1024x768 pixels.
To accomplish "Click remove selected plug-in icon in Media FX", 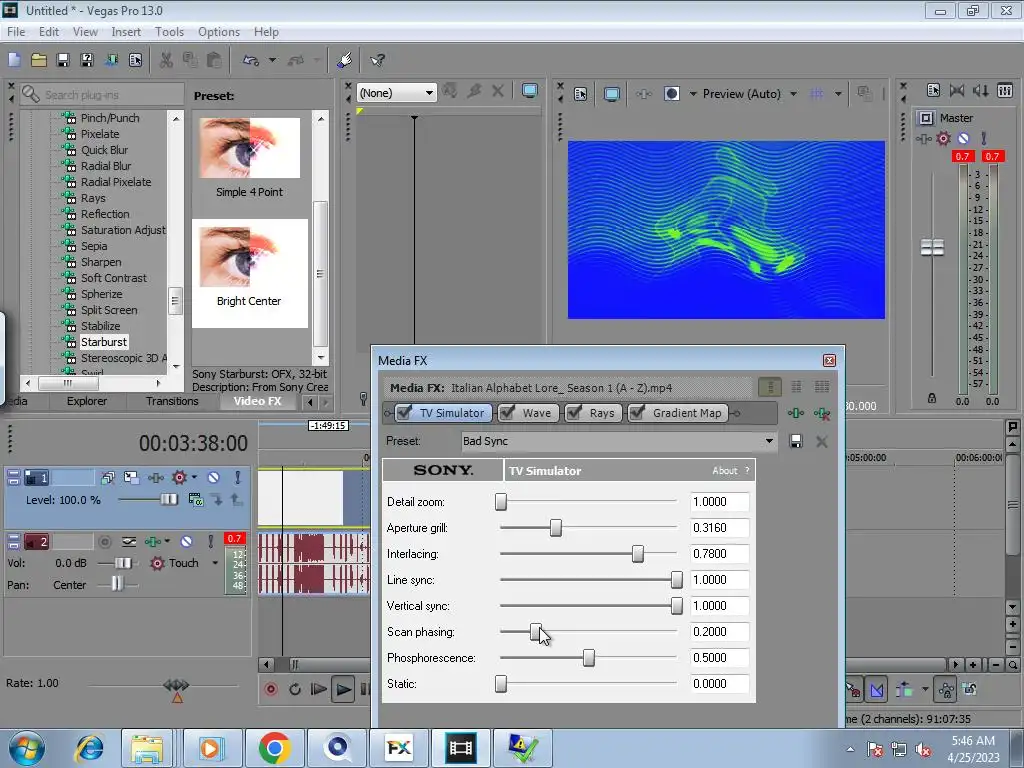I will (822, 413).
